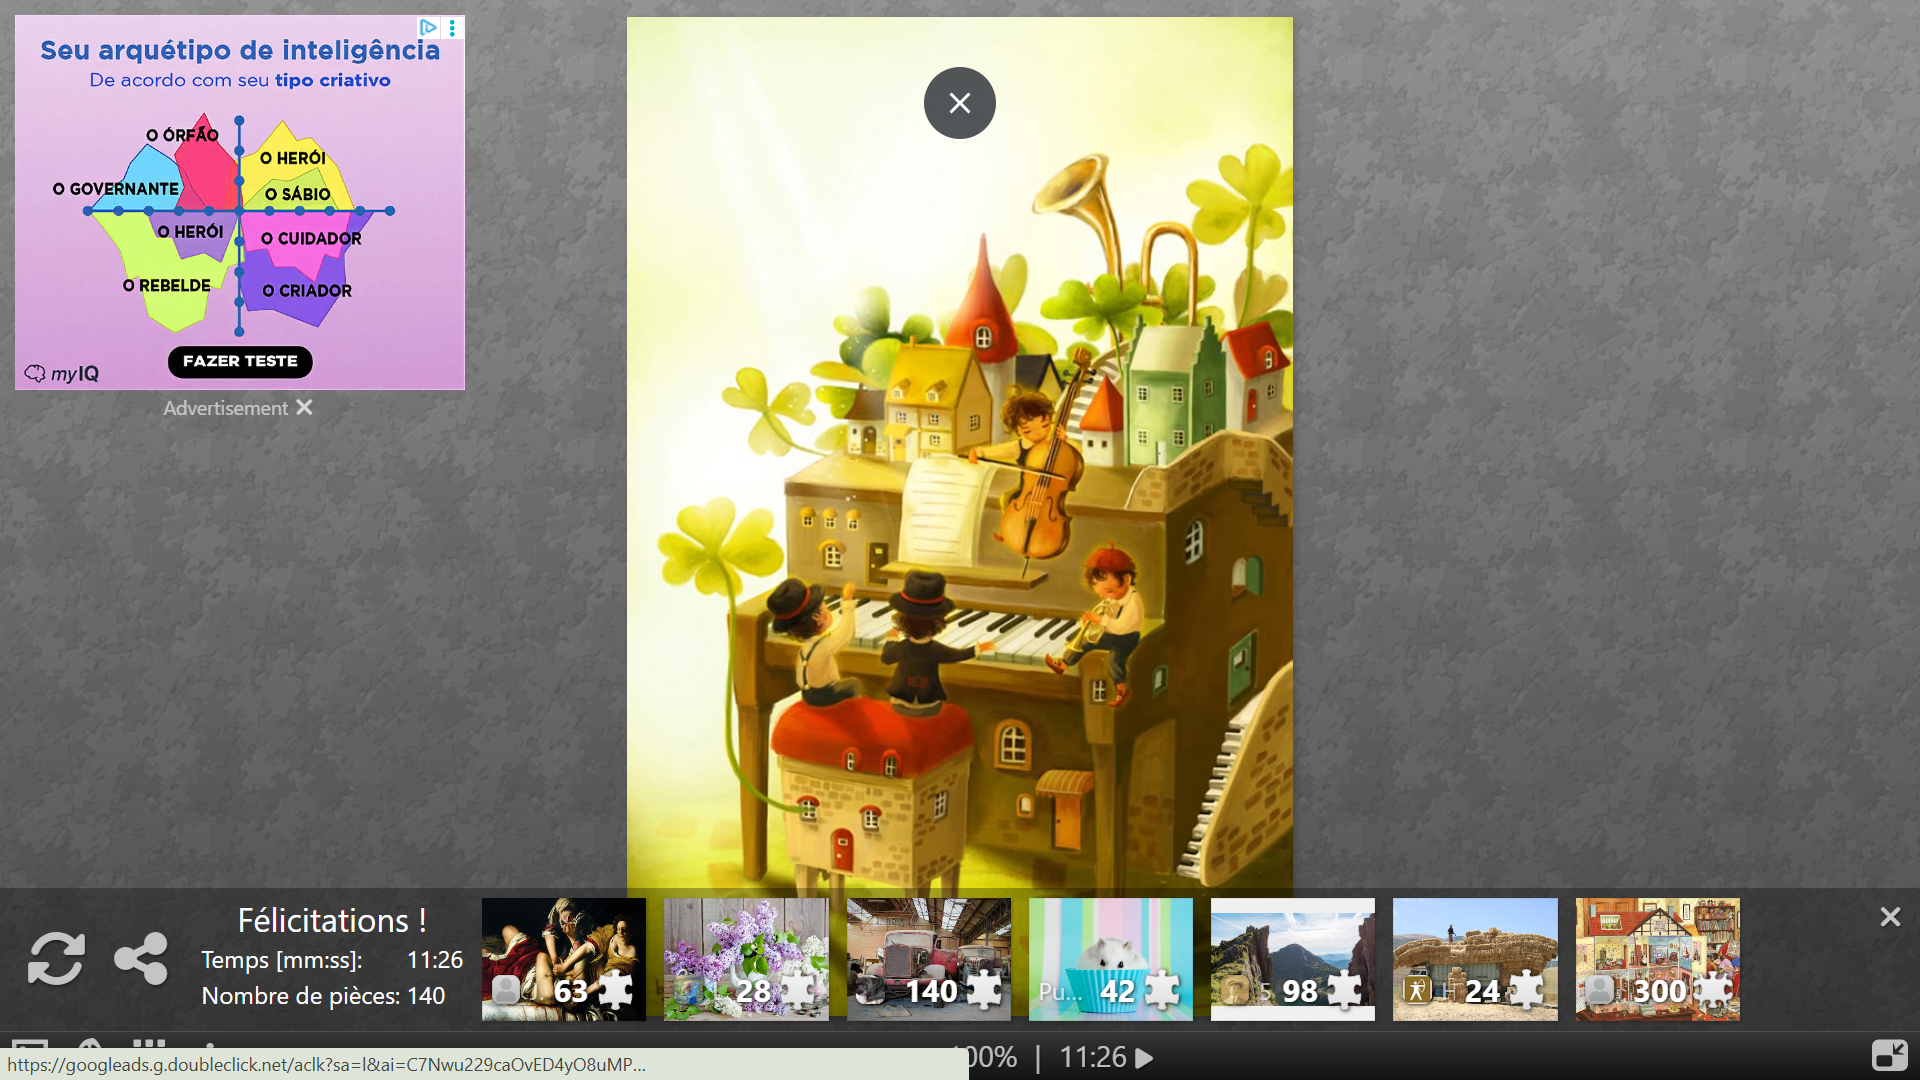Click FAZER TESTE button in ad

coord(240,361)
